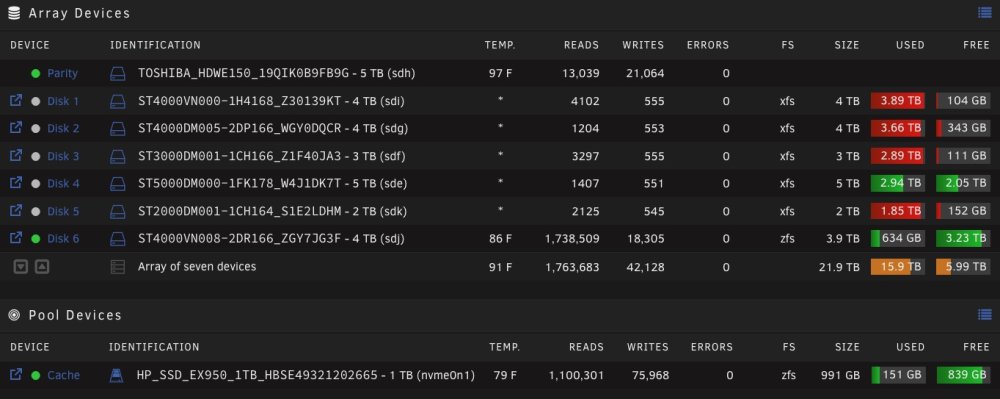Viewport: 1000px width, 399px height.
Task: Click the down arrow to spin down disks
Action: pyautogui.click(x=21, y=267)
